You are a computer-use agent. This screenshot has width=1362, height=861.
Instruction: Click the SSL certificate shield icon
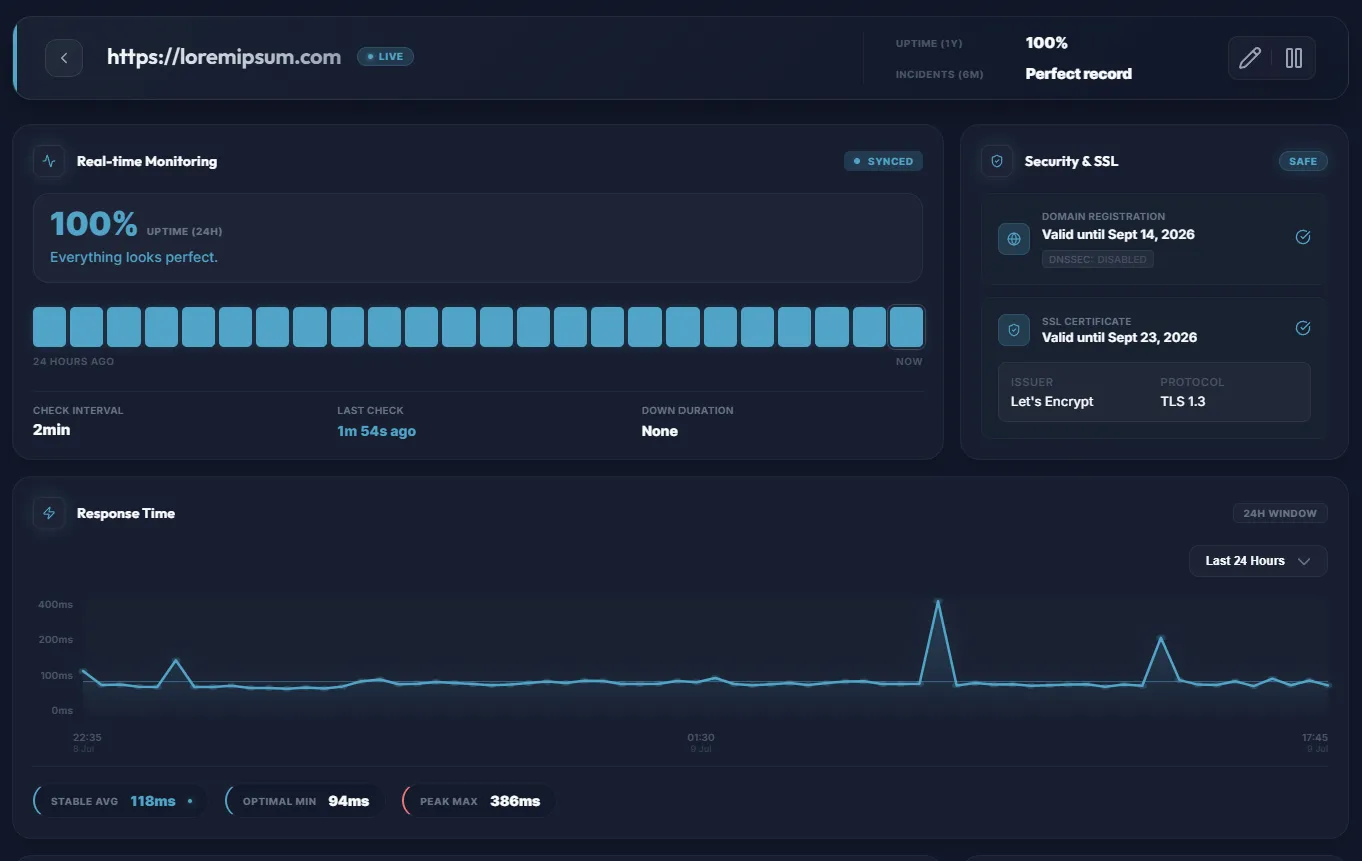point(1014,329)
